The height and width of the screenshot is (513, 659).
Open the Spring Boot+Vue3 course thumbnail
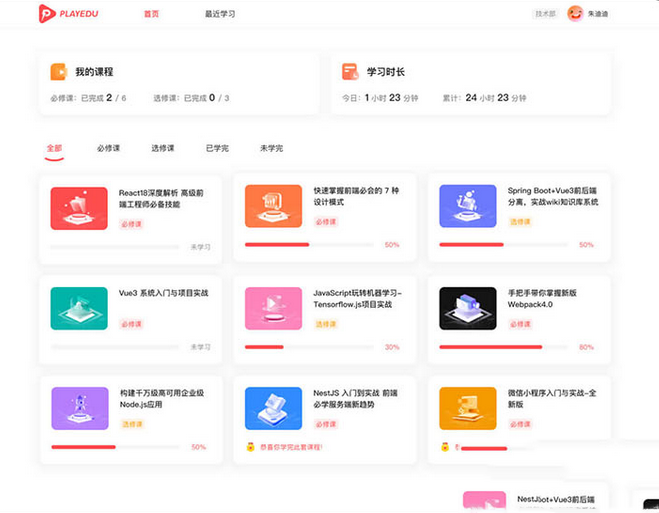tap(468, 206)
